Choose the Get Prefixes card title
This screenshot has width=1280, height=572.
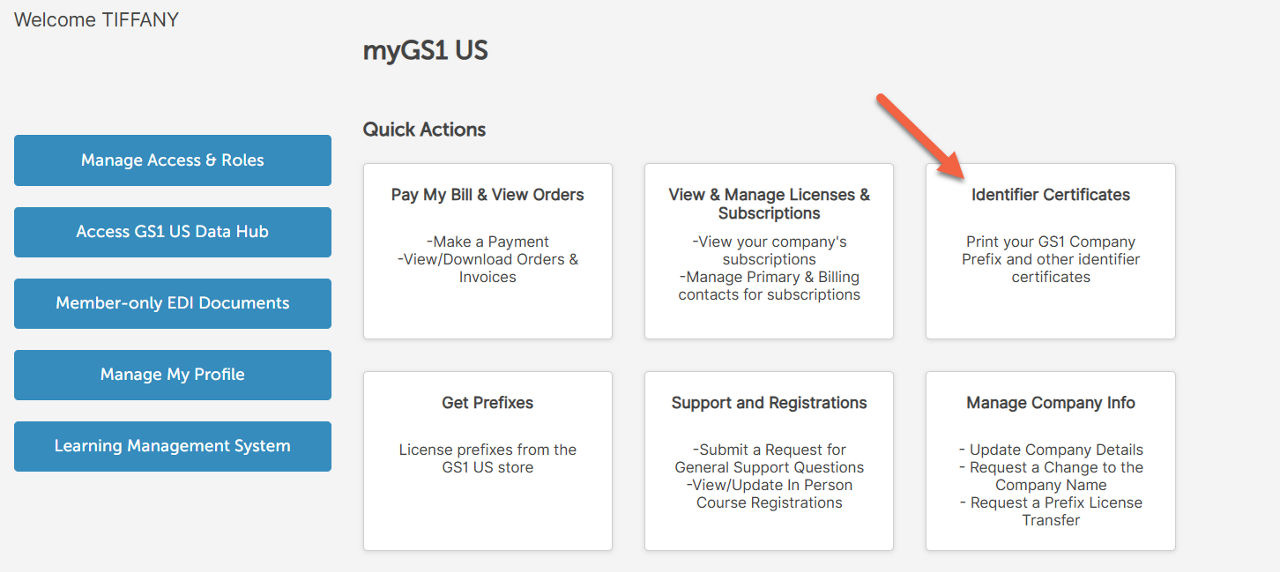click(x=487, y=403)
